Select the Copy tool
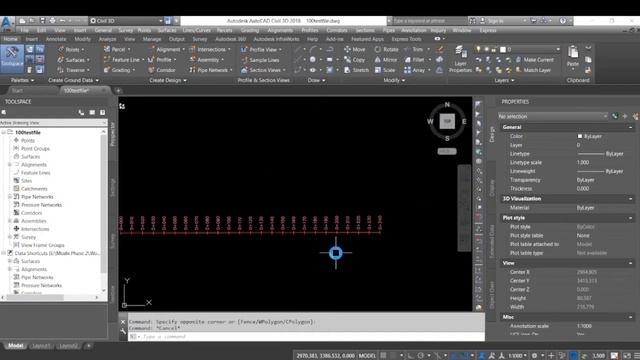The image size is (640, 360). 354,60
